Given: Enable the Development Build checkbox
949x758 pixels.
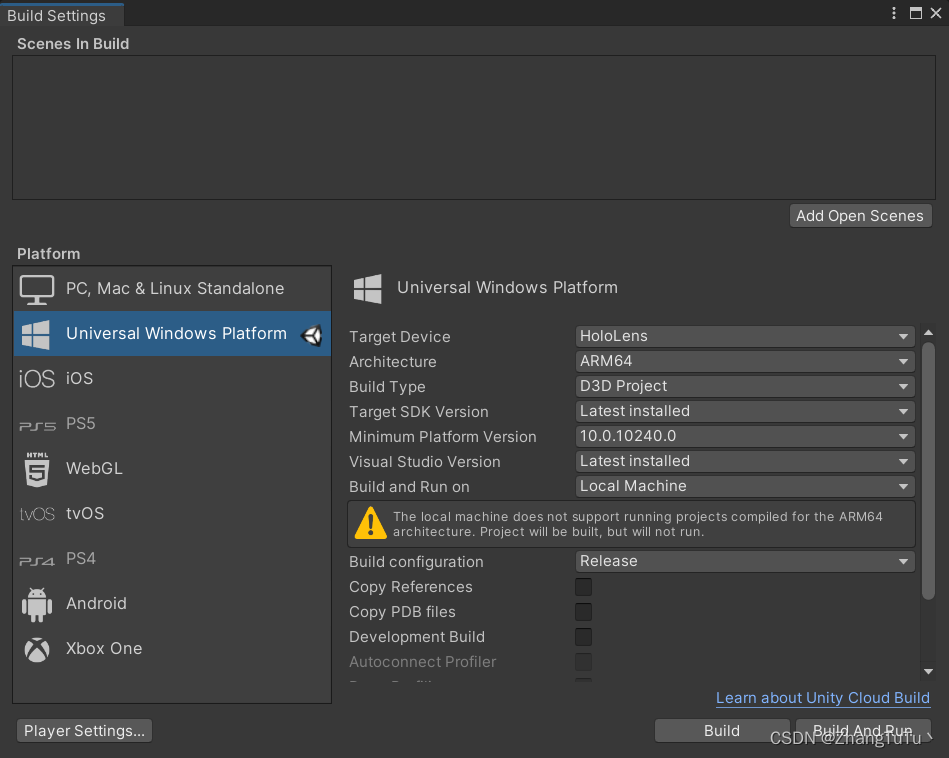Looking at the screenshot, I should [583, 637].
